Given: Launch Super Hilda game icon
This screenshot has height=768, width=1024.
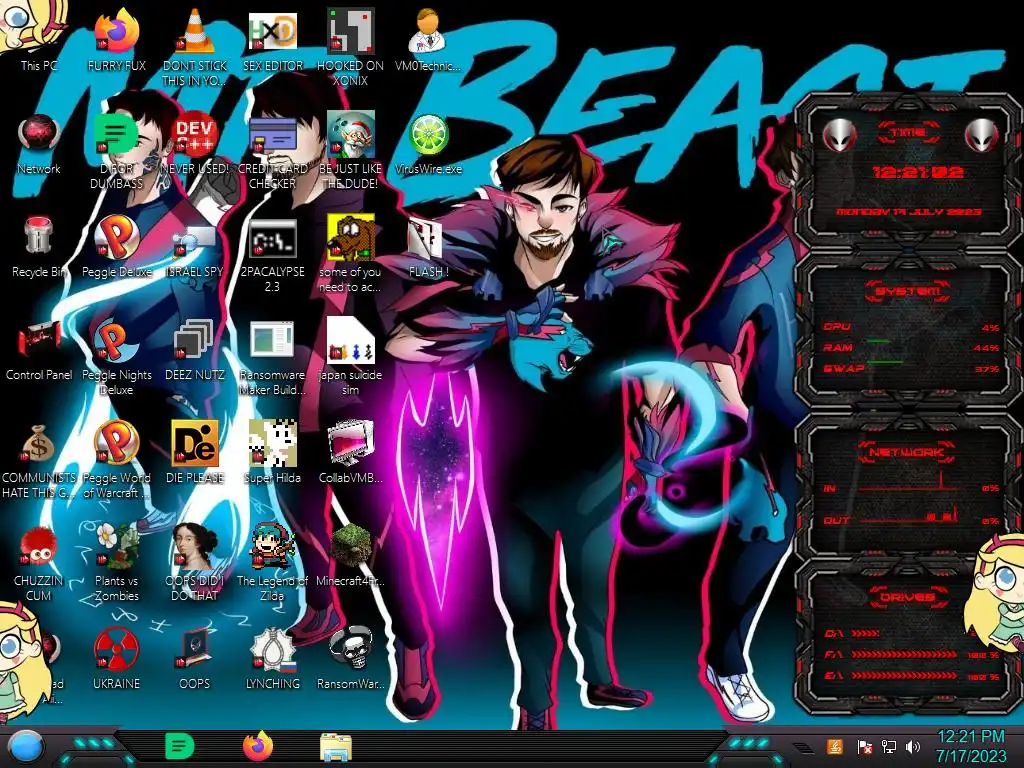Looking at the screenshot, I should (272, 453).
